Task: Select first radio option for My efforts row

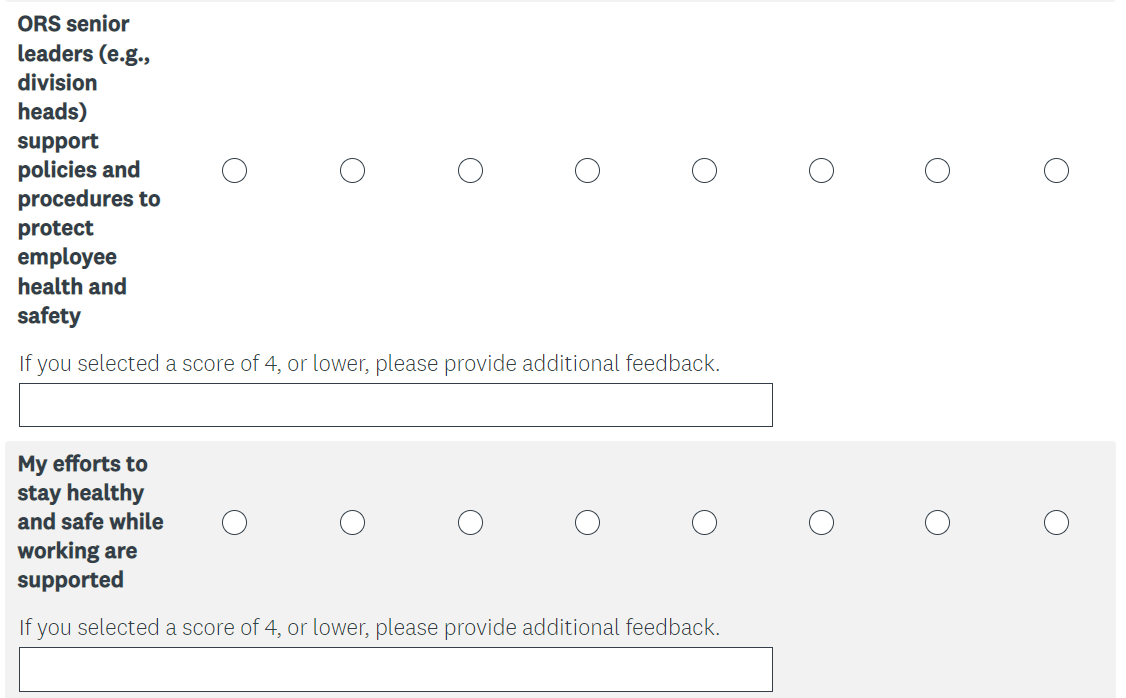Action: (235, 523)
